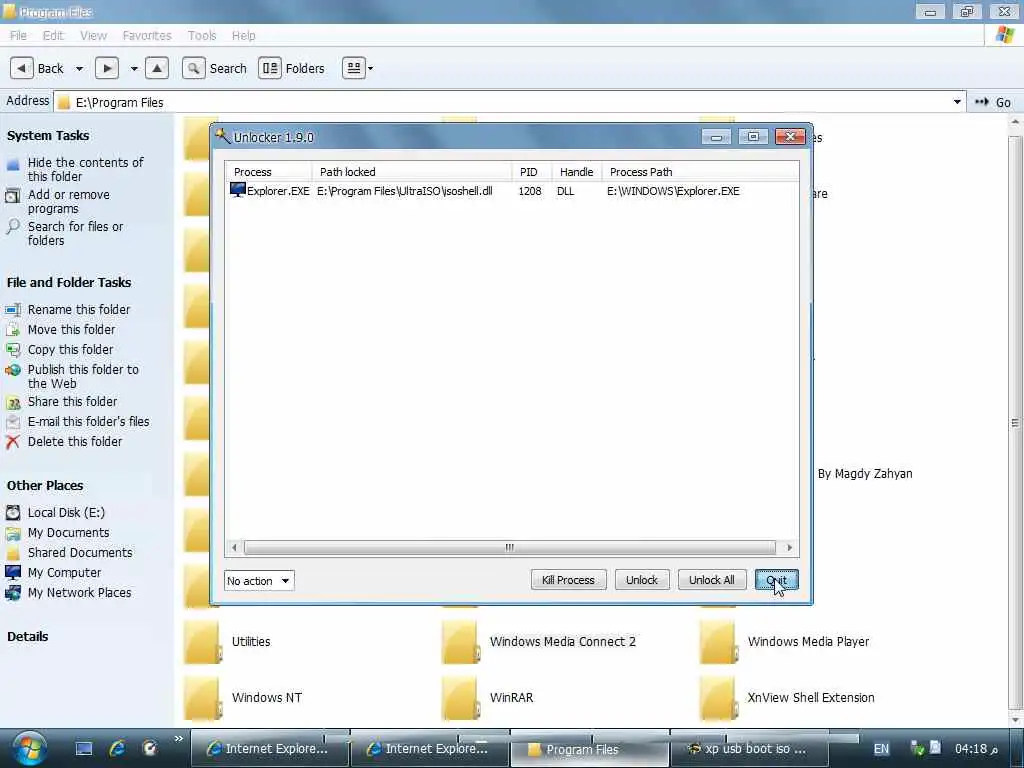Click the red X Delete this folder icon

(12, 441)
